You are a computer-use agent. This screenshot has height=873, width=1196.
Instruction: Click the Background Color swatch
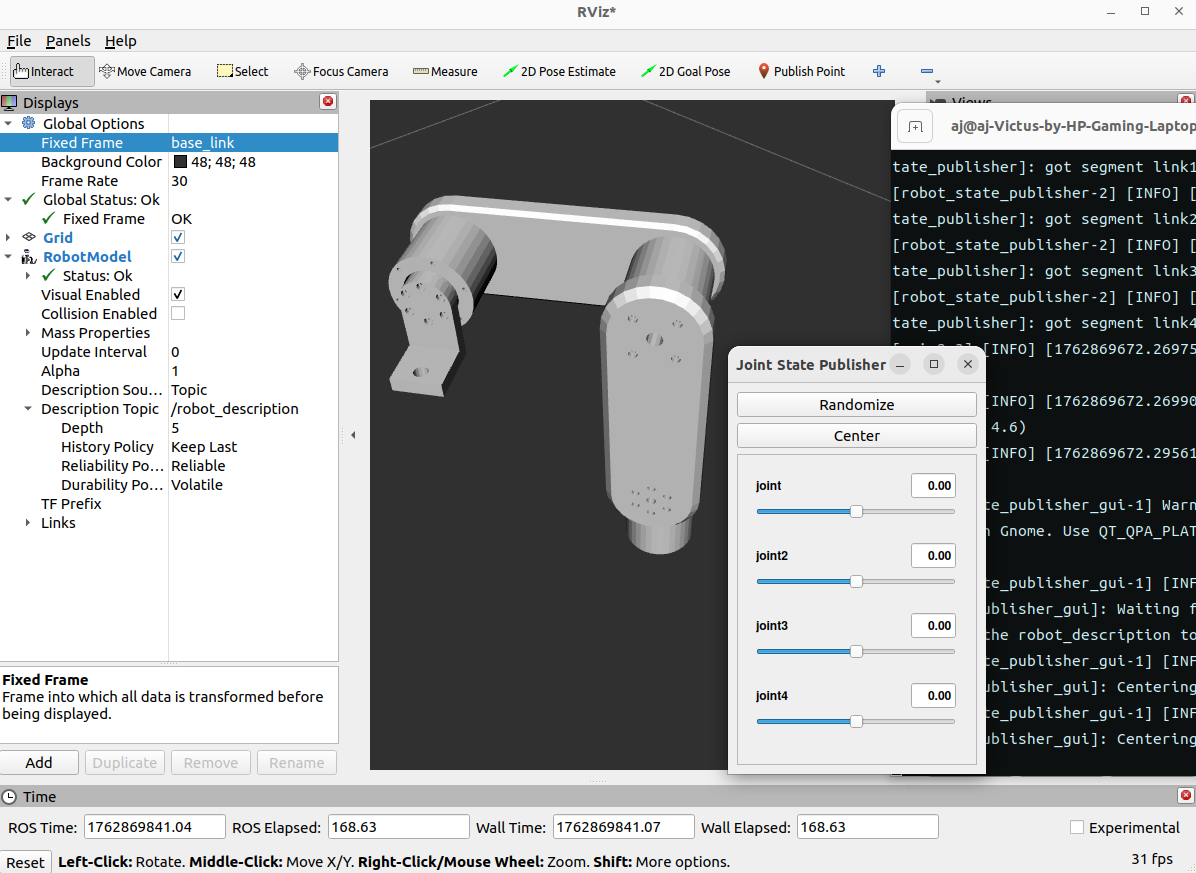click(x=180, y=162)
